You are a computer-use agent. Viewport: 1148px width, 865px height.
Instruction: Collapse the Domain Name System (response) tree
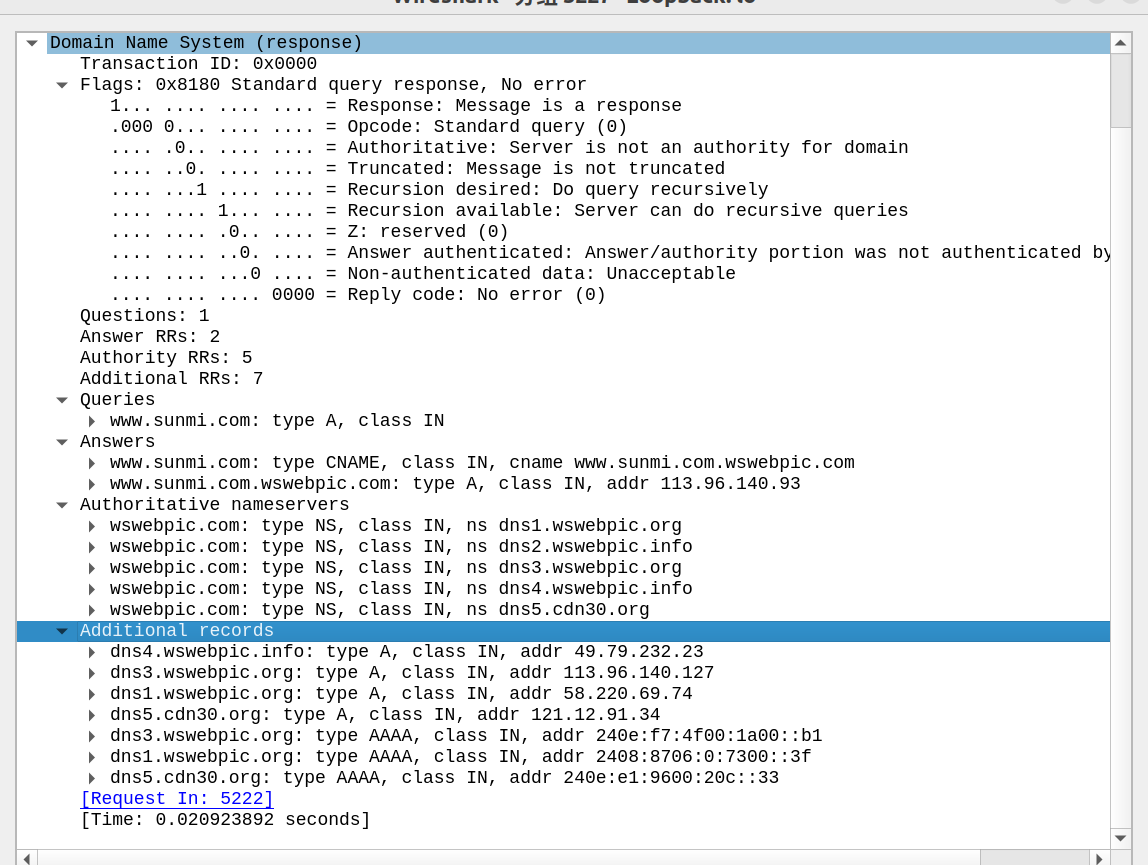pyautogui.click(x=31, y=43)
